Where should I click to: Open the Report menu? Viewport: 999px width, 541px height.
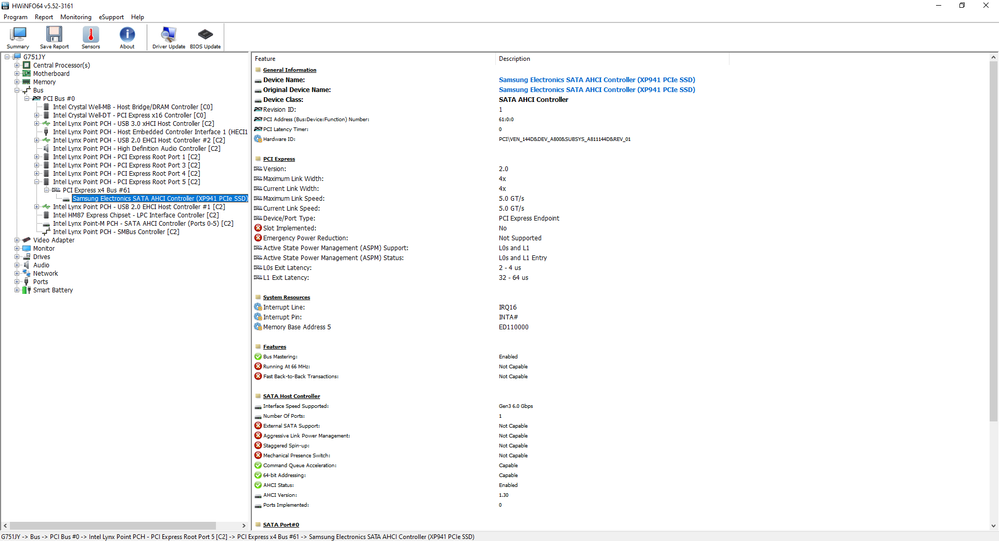[44, 17]
